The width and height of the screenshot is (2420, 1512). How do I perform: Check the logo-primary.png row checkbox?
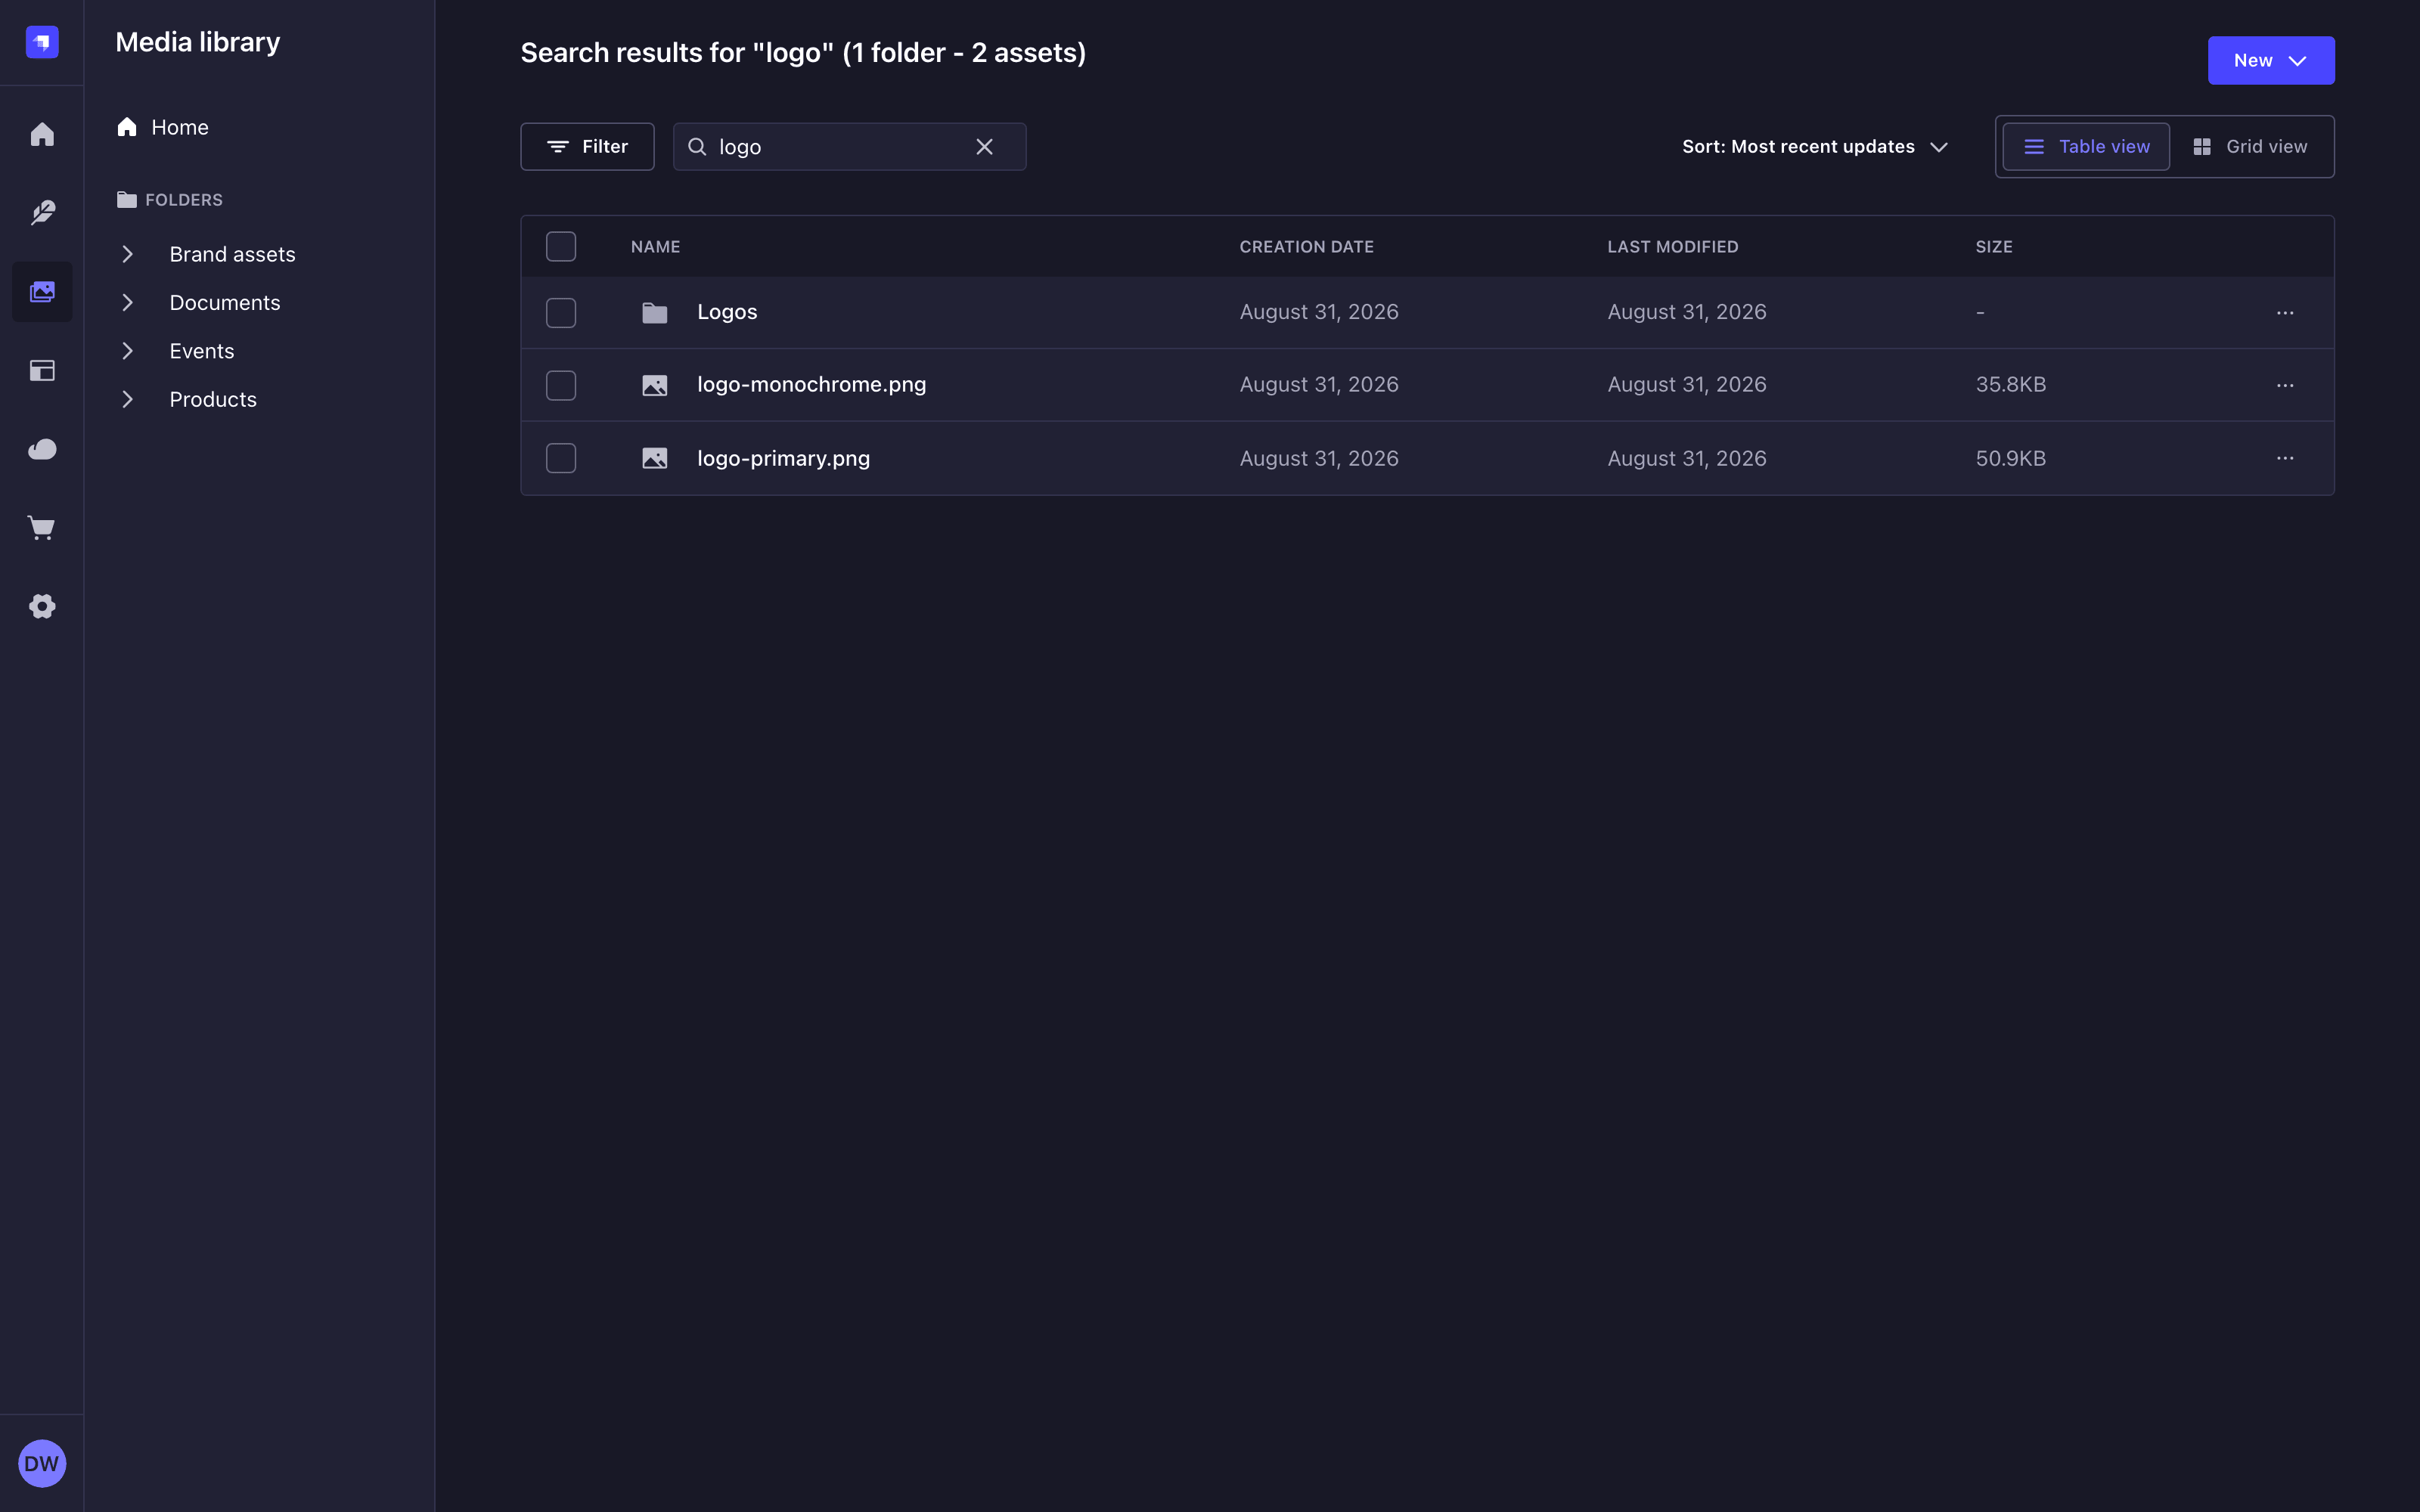click(561, 458)
